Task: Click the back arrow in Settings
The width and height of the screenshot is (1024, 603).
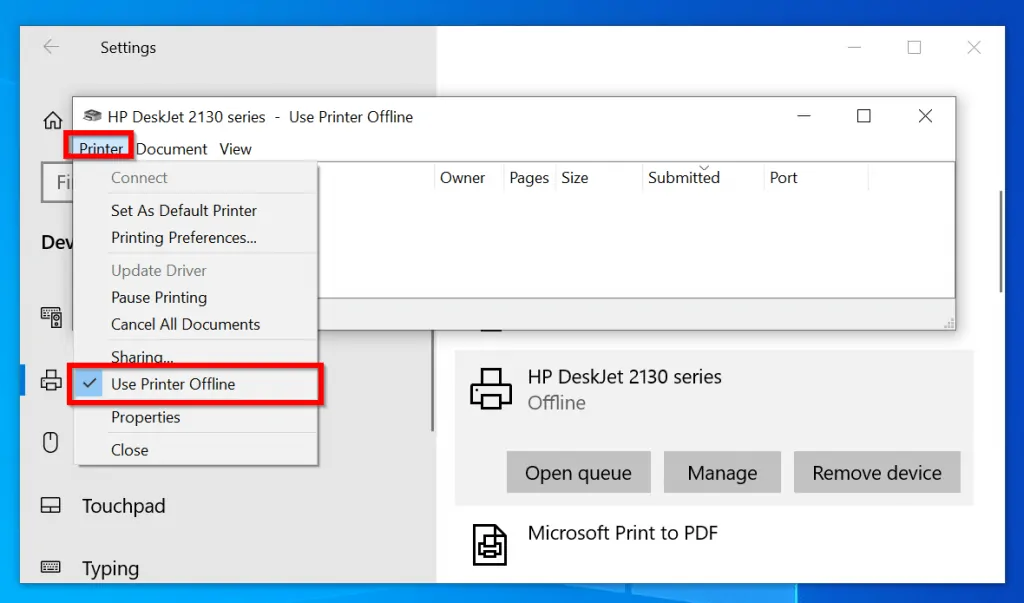Action: [x=51, y=47]
